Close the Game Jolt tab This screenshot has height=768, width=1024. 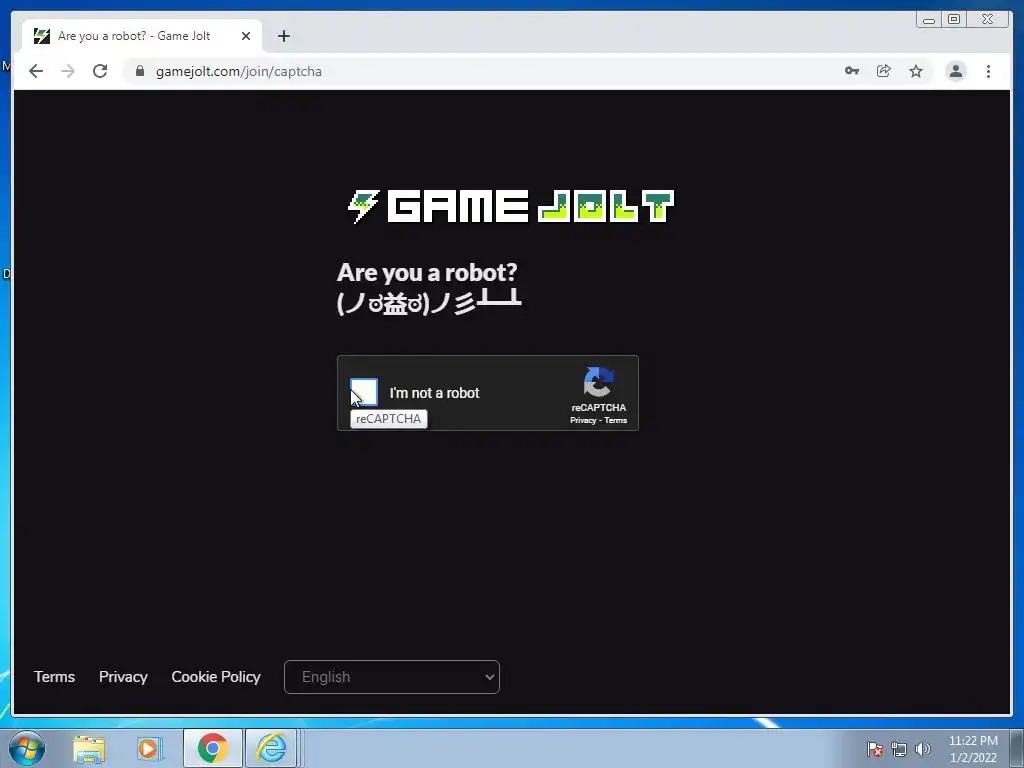(246, 36)
